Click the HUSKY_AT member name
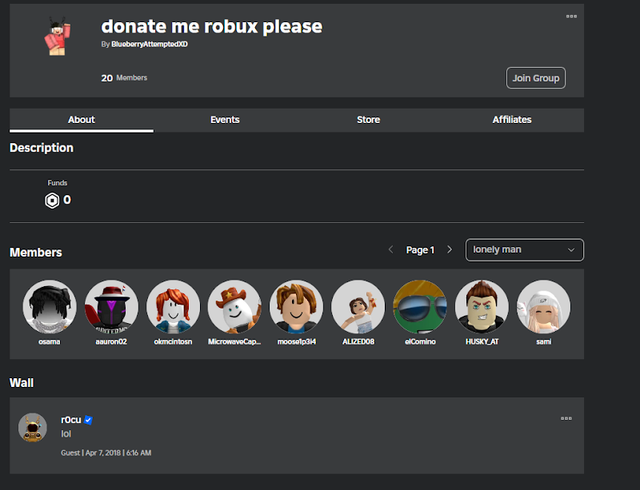Viewport: 640px width, 490px height. point(482,341)
